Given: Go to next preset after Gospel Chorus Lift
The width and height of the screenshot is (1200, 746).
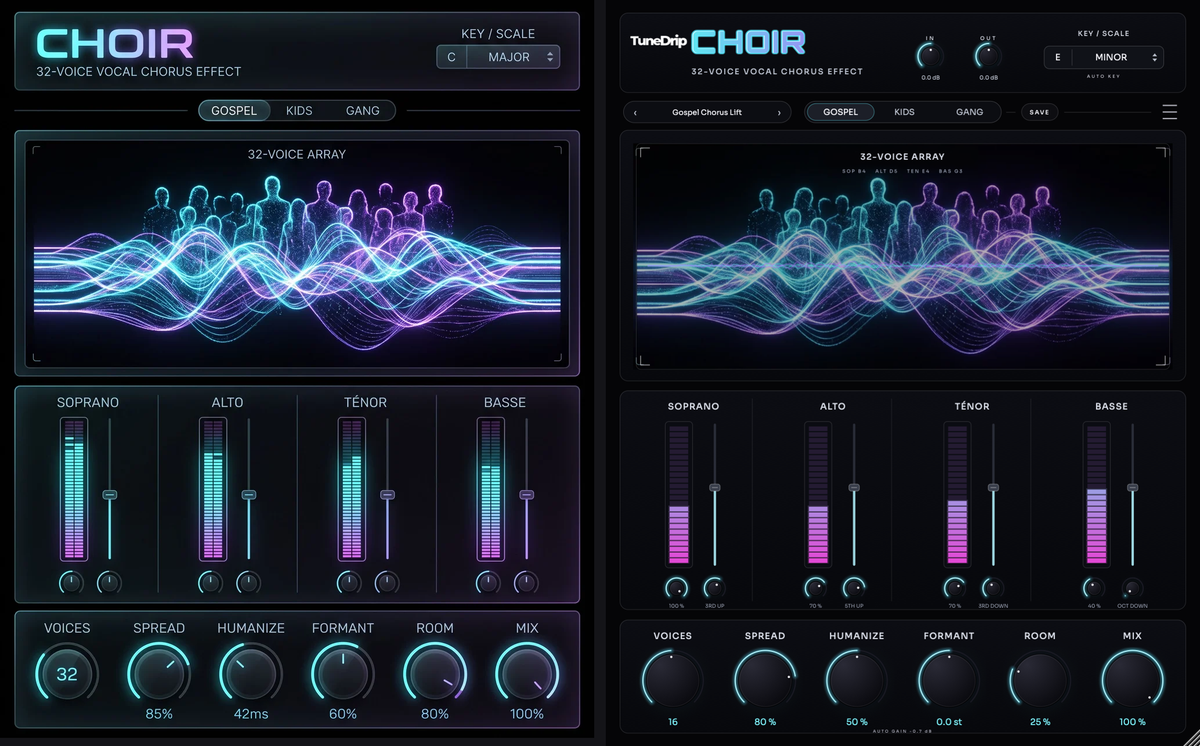Looking at the screenshot, I should pos(779,113).
